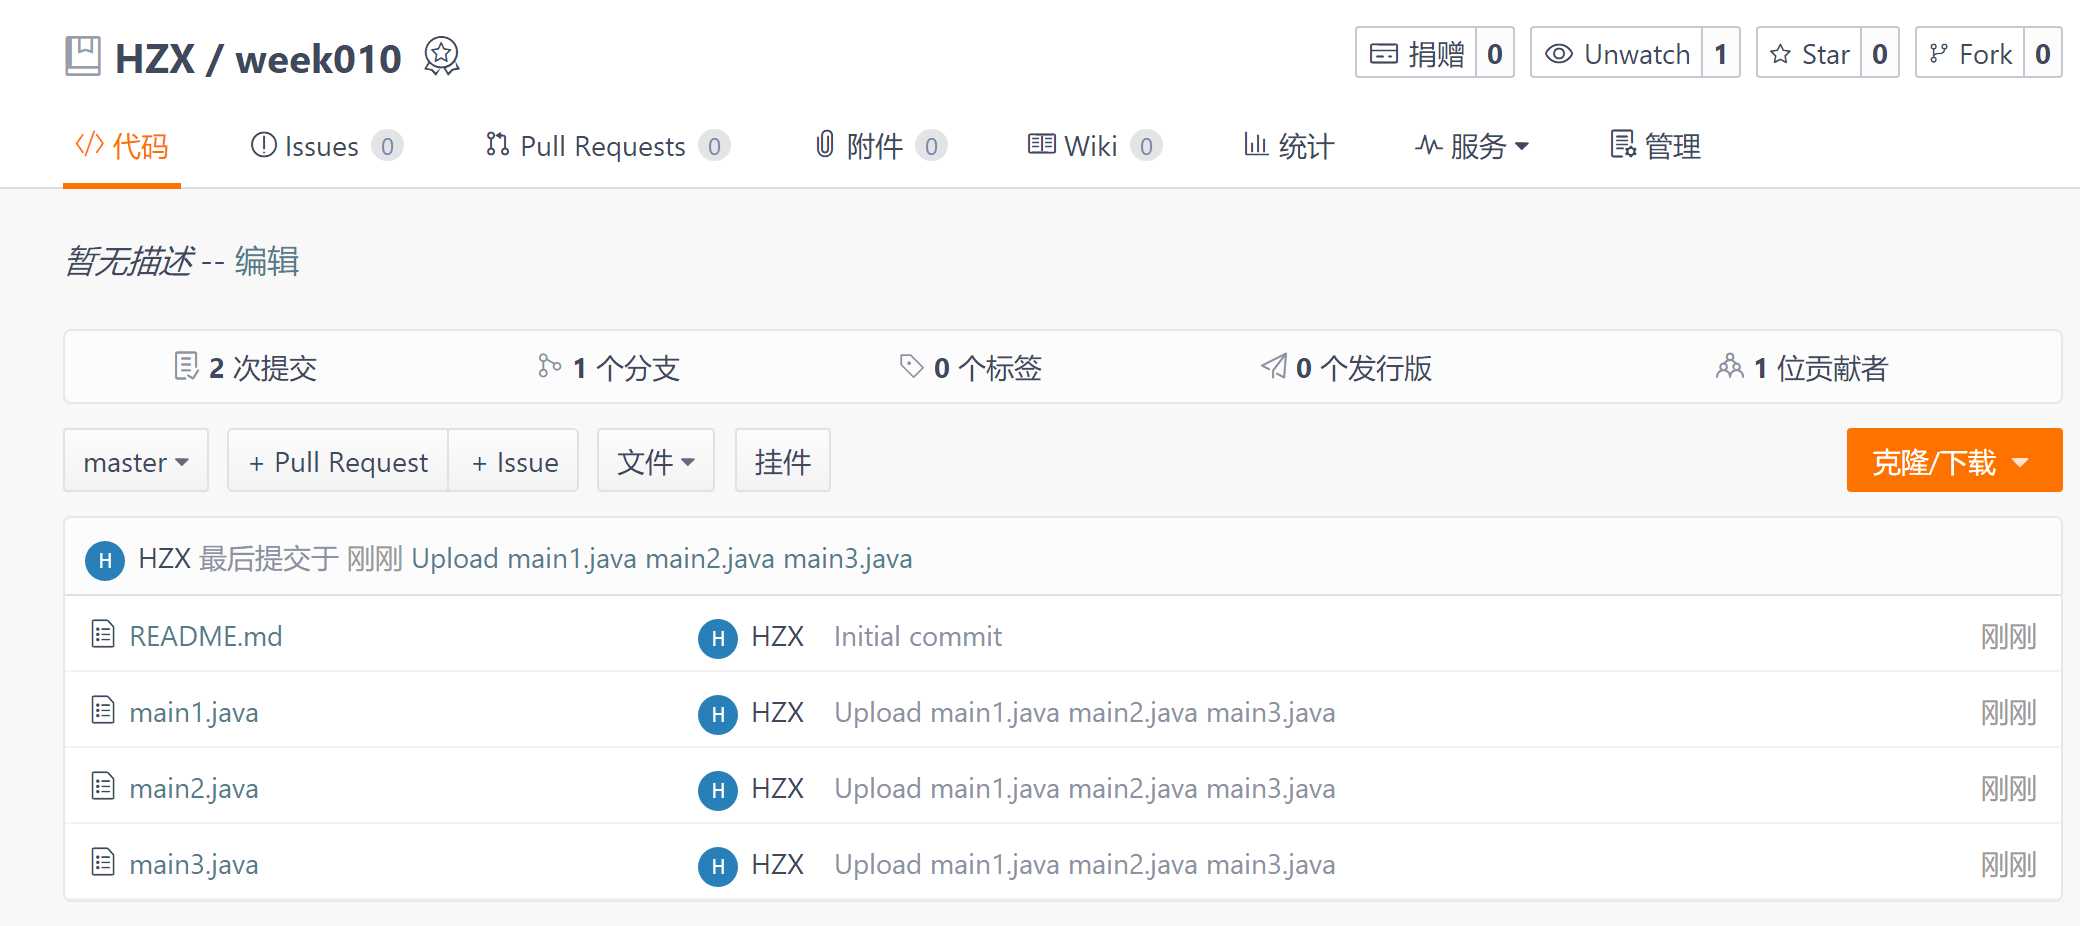The height and width of the screenshot is (926, 2080).
Task: Click the watcher count 1
Action: point(1721,53)
